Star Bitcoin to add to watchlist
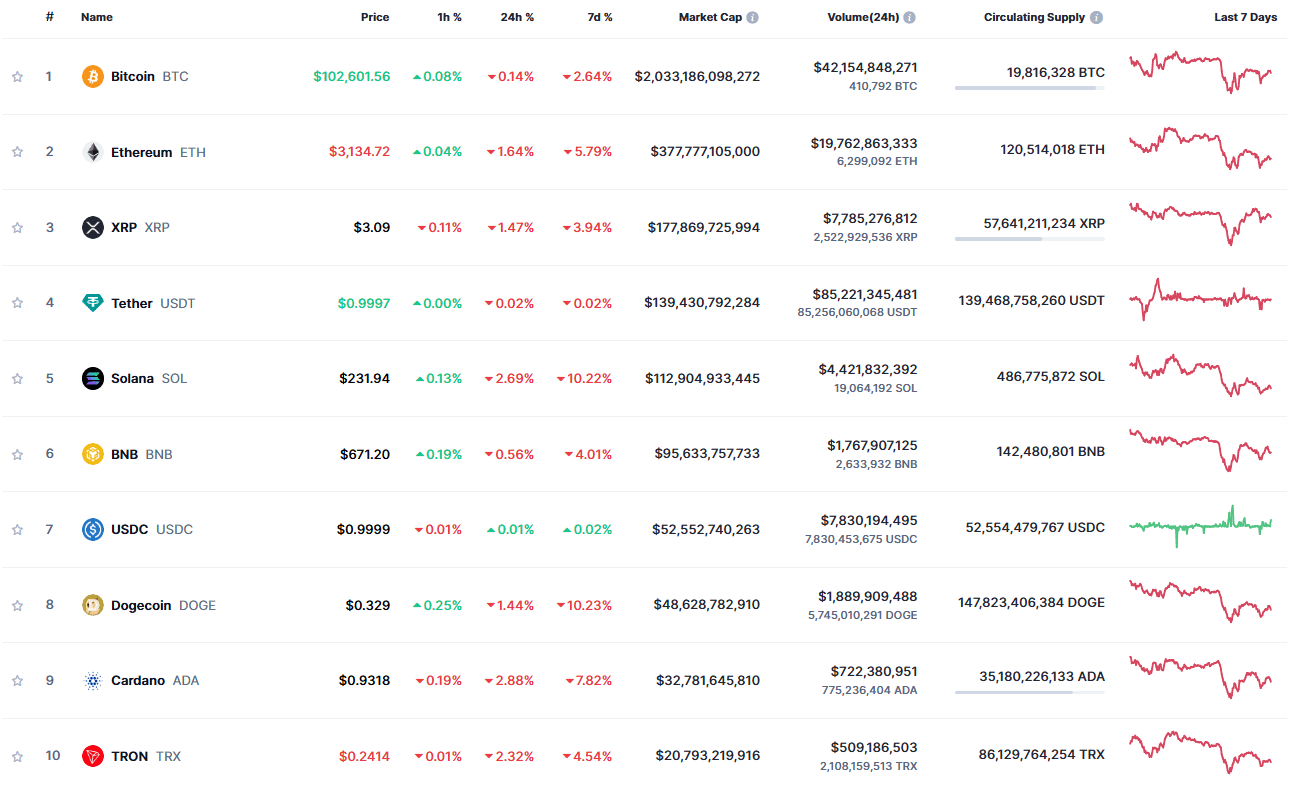 [17, 76]
